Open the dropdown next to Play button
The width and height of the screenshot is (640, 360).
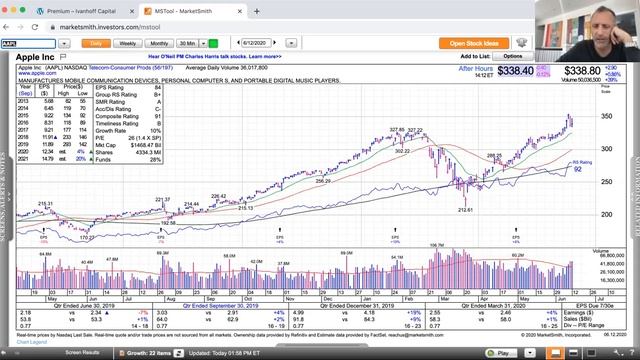coord(530,353)
